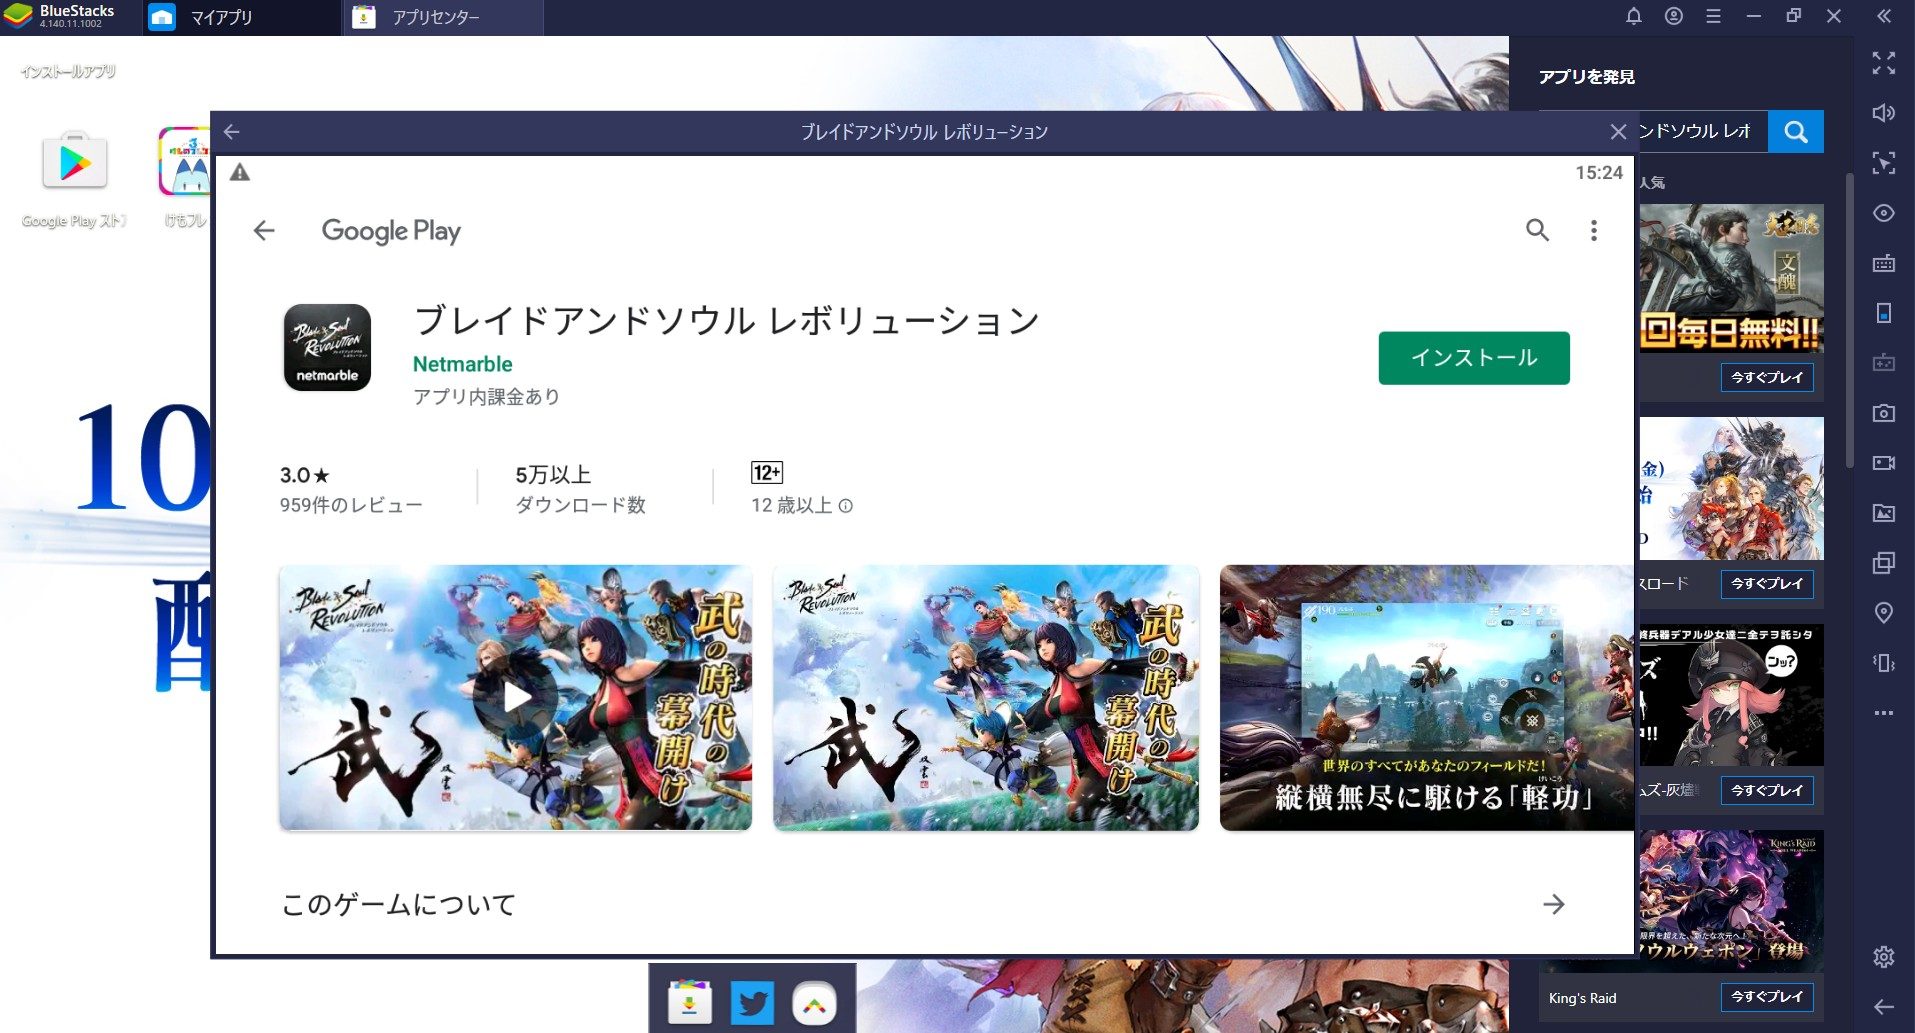Open Google Play search magnifier
Image resolution: width=1915 pixels, height=1033 pixels.
1537,231
